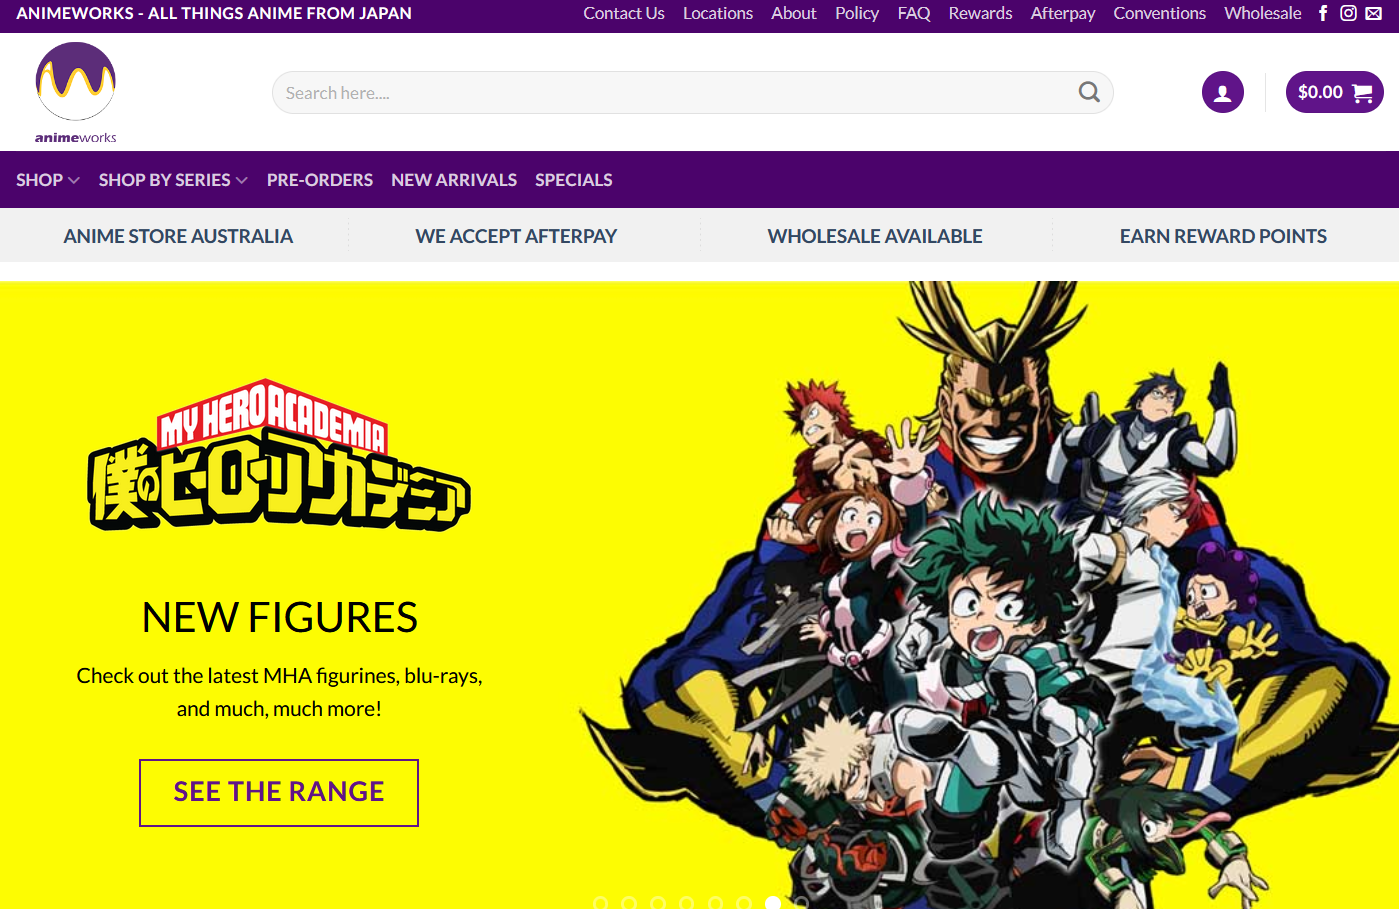1399x909 pixels.
Task: Click the email envelope icon
Action: [x=1374, y=13]
